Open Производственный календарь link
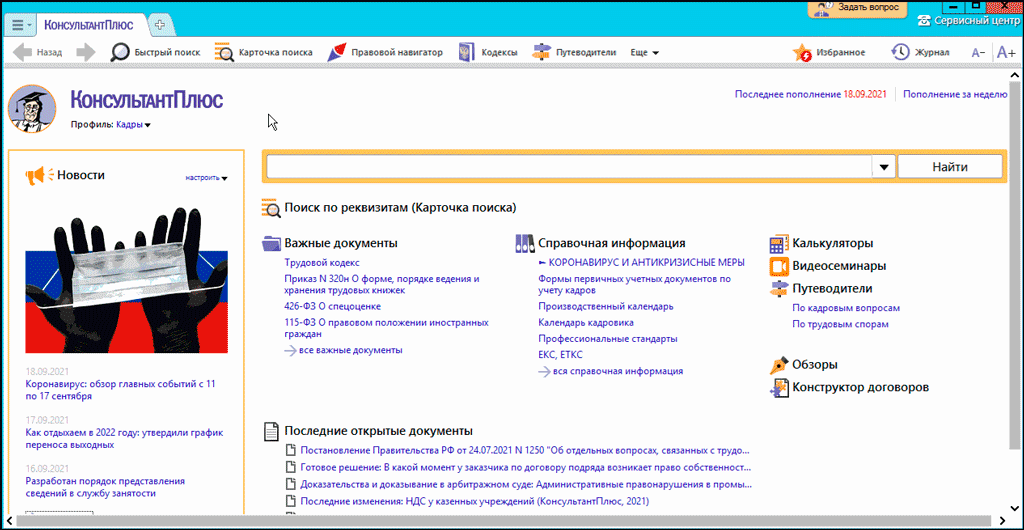Screen dimensions: 1024x530 point(606,306)
